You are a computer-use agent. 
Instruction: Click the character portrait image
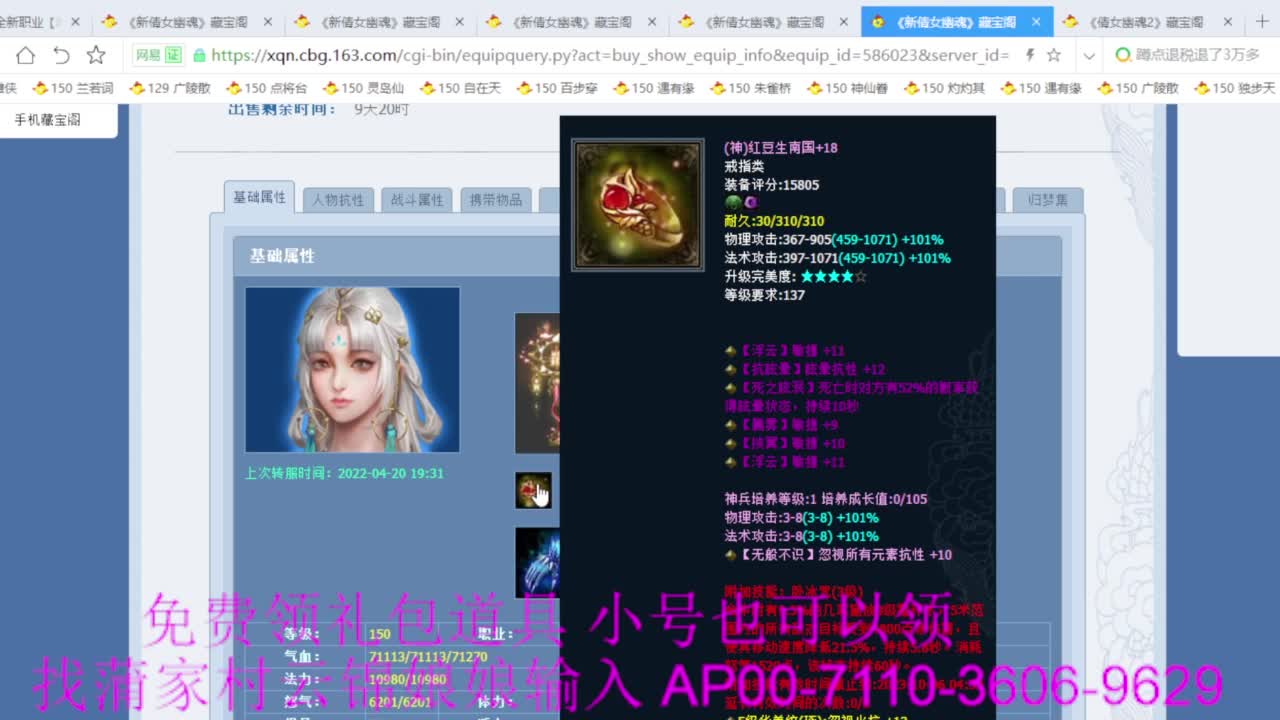[x=352, y=370]
